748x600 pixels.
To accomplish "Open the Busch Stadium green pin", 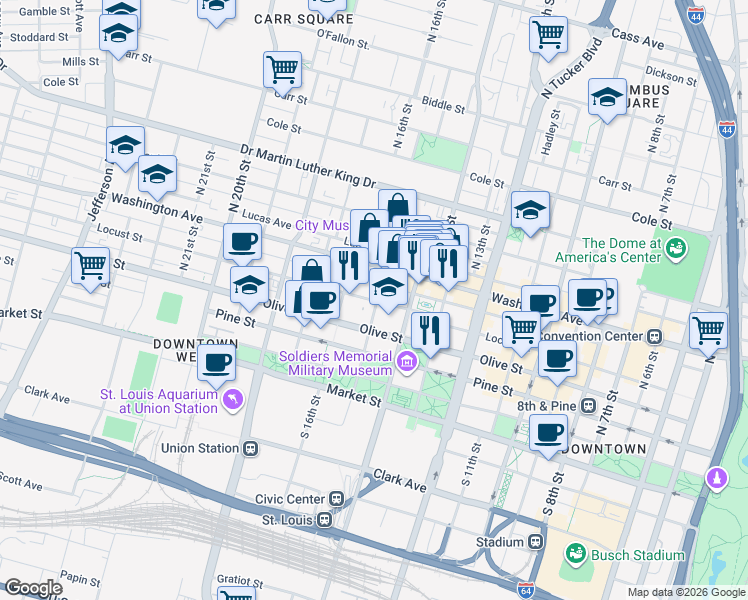I will pyautogui.click(x=576, y=554).
